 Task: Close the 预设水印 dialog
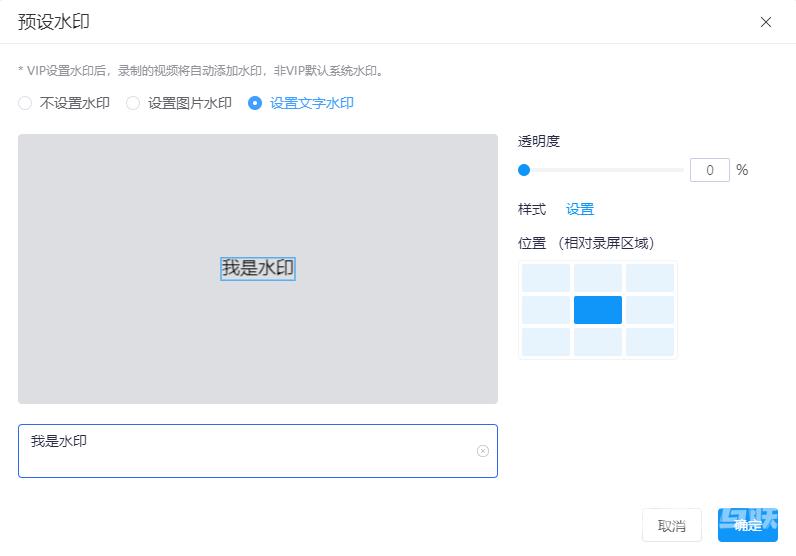point(766,22)
